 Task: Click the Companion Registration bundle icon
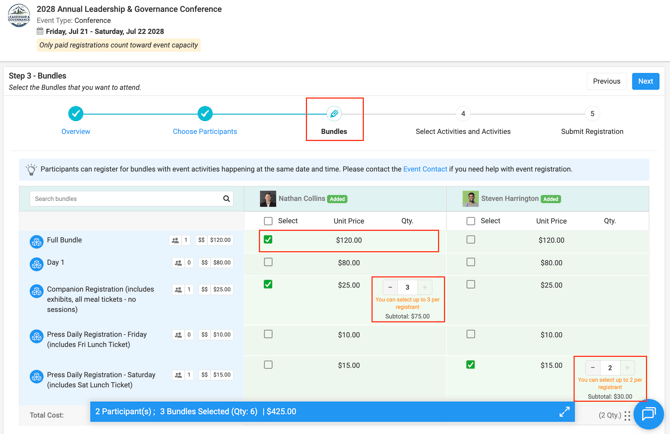click(x=36, y=291)
